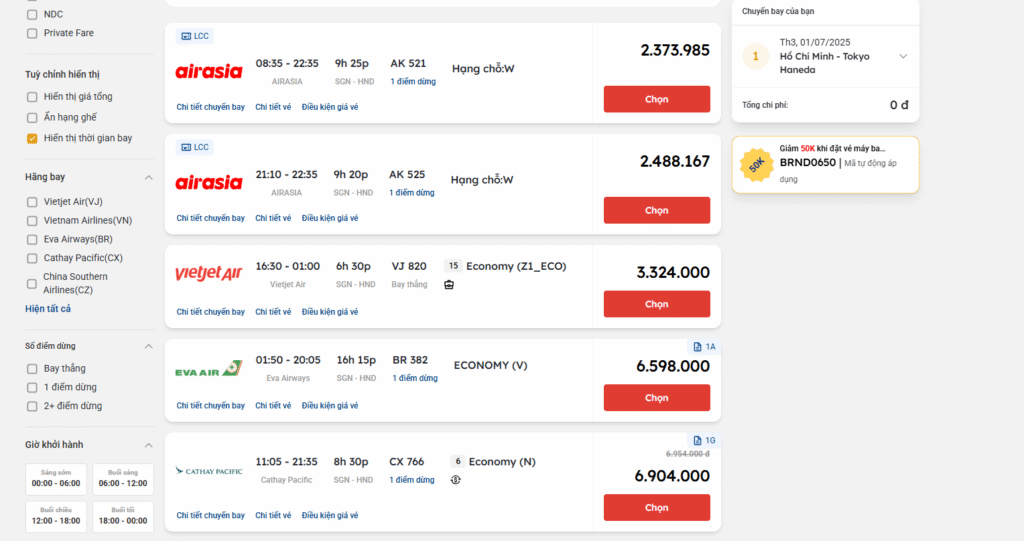Filter by Vietjet Air(VJ) checkbox
The height and width of the screenshot is (541, 1024).
(x=32, y=202)
